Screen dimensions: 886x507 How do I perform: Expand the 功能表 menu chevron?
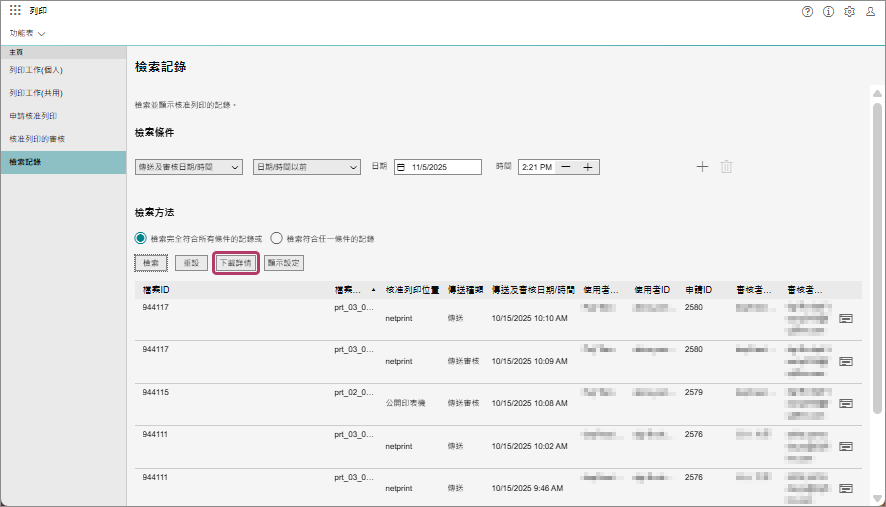click(41, 33)
